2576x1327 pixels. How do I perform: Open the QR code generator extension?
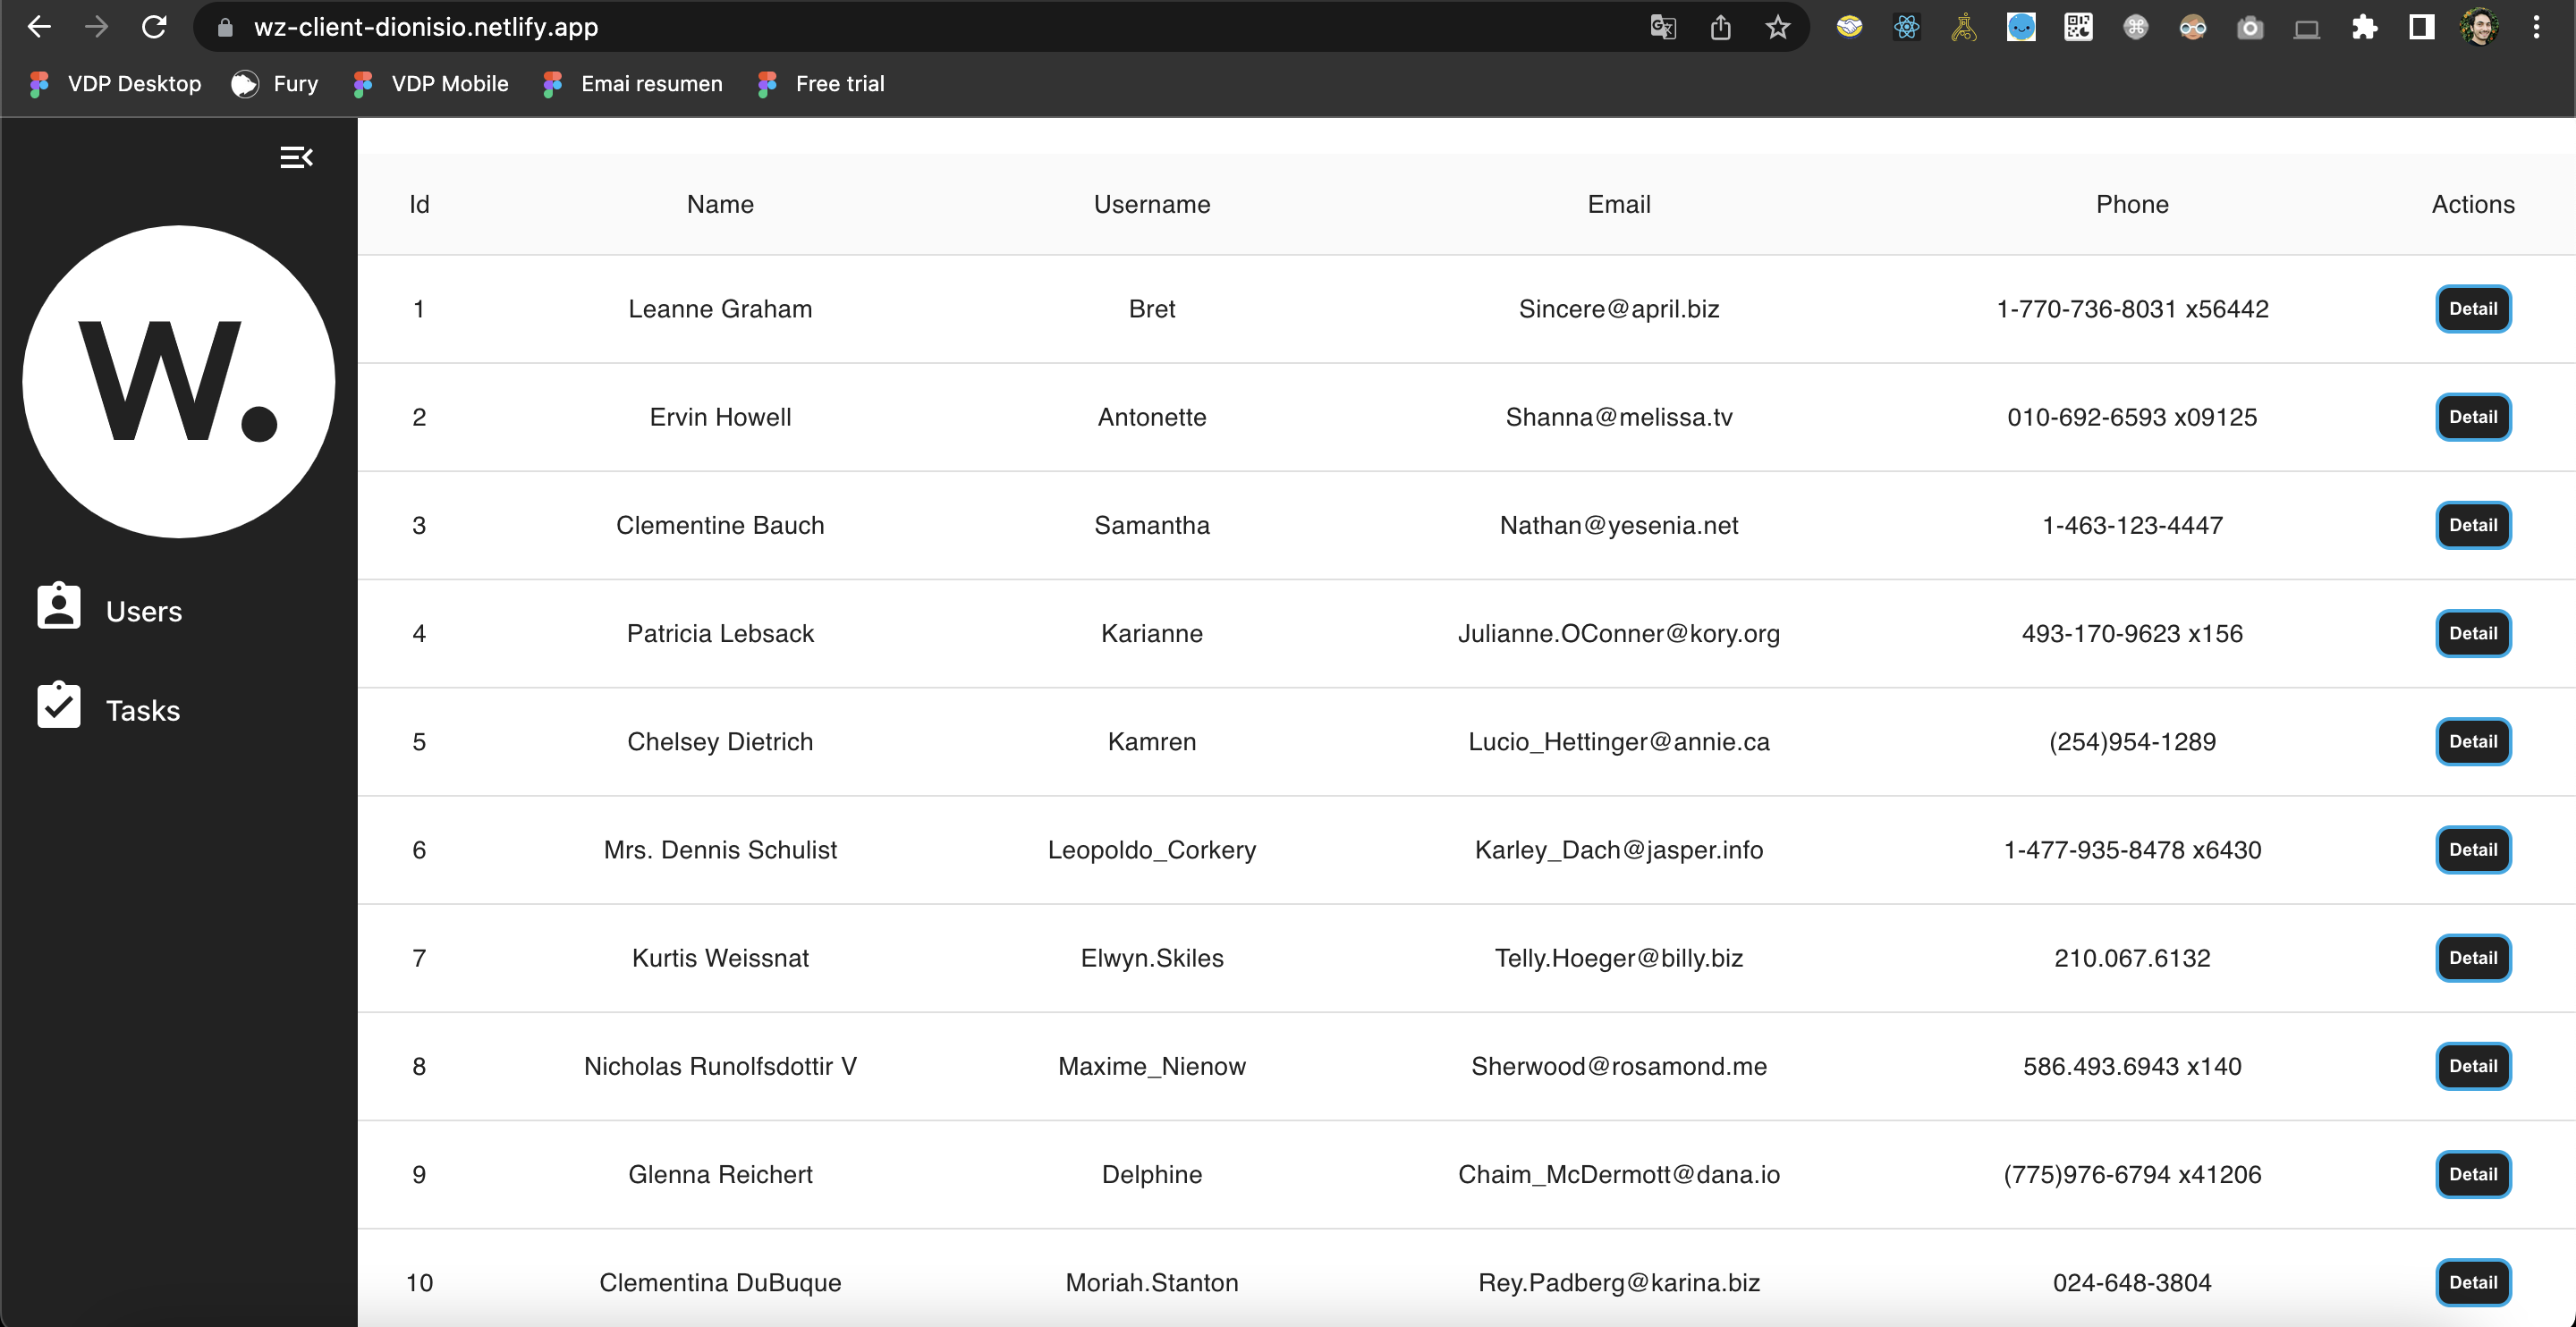[x=2078, y=27]
